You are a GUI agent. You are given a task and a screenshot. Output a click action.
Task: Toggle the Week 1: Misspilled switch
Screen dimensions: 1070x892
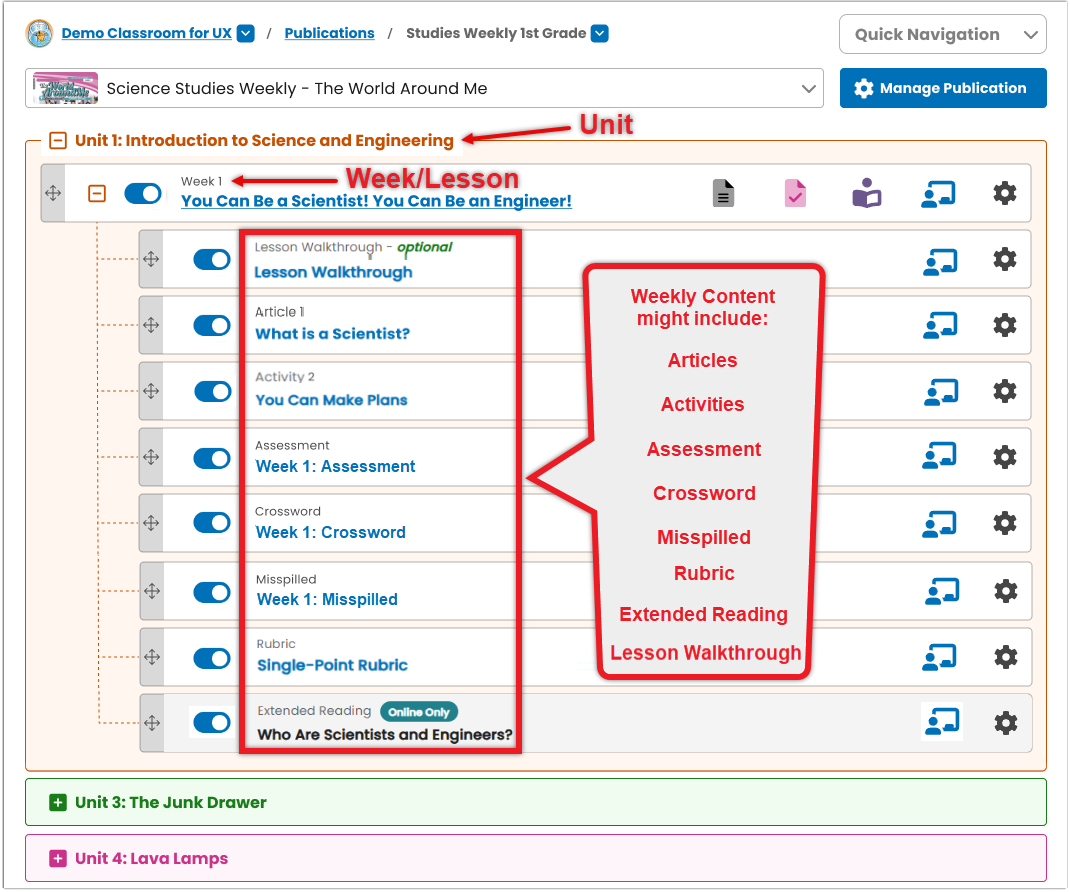212,592
